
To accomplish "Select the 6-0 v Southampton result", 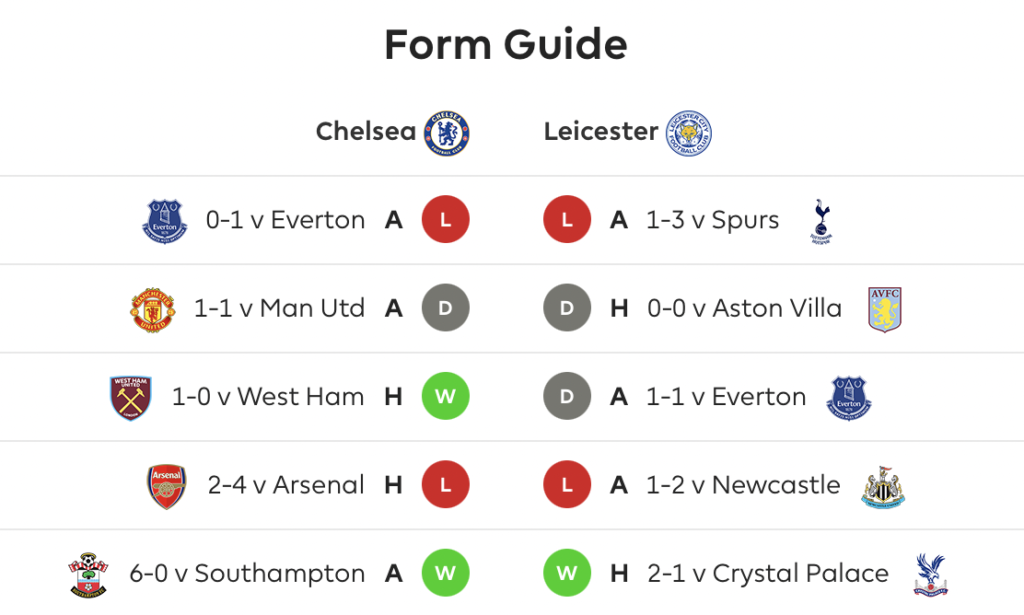I will point(247,574).
